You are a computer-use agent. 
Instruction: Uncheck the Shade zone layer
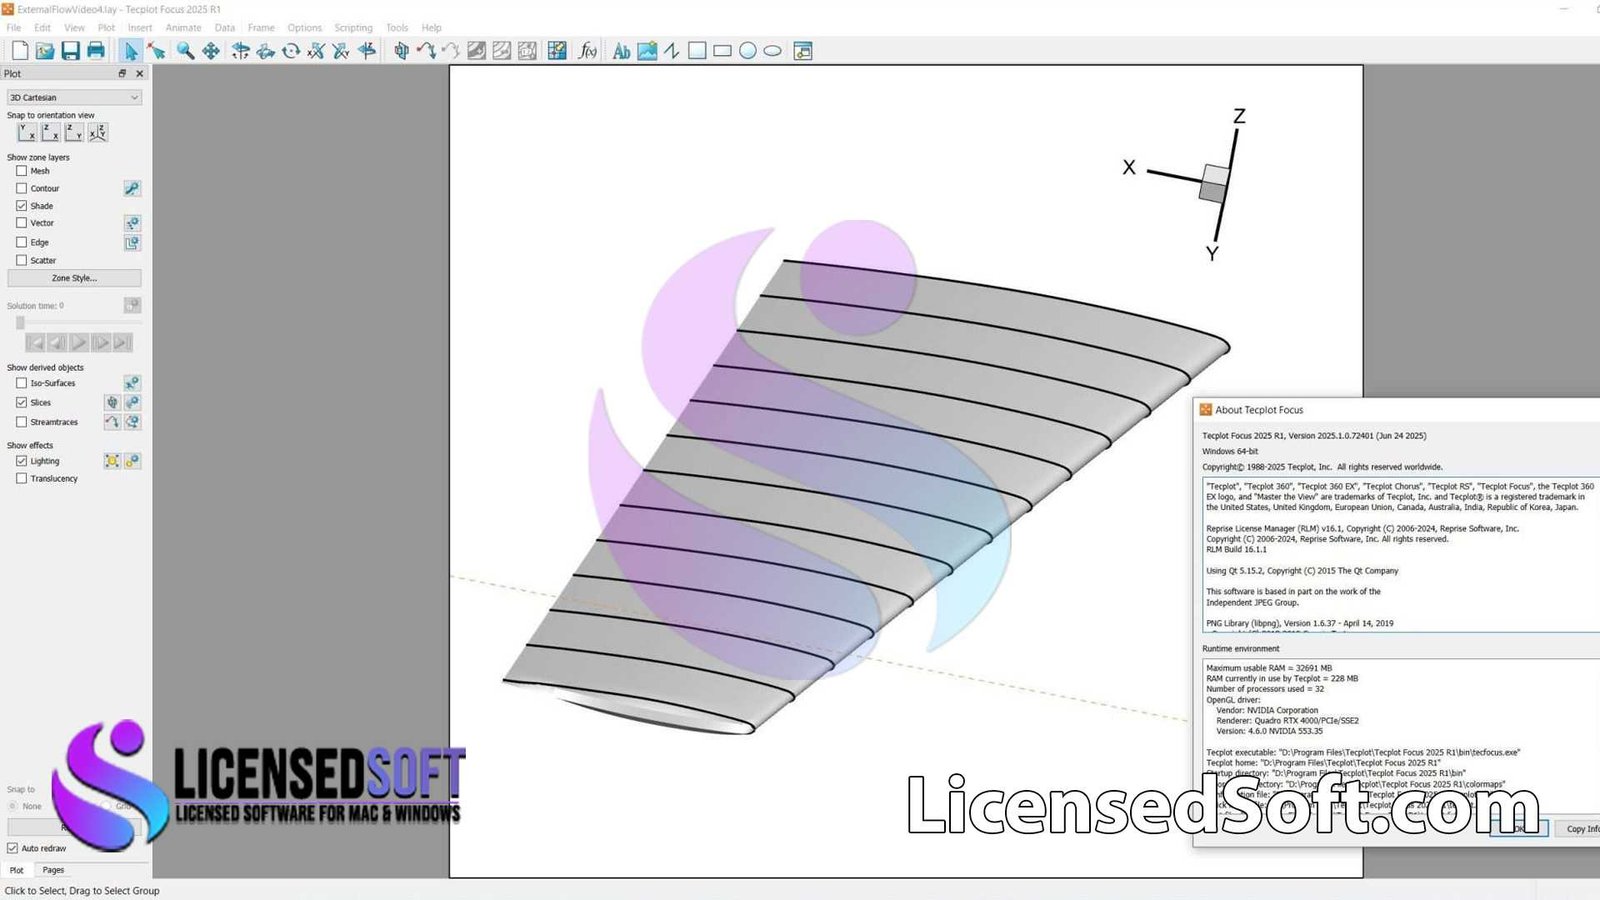21,206
